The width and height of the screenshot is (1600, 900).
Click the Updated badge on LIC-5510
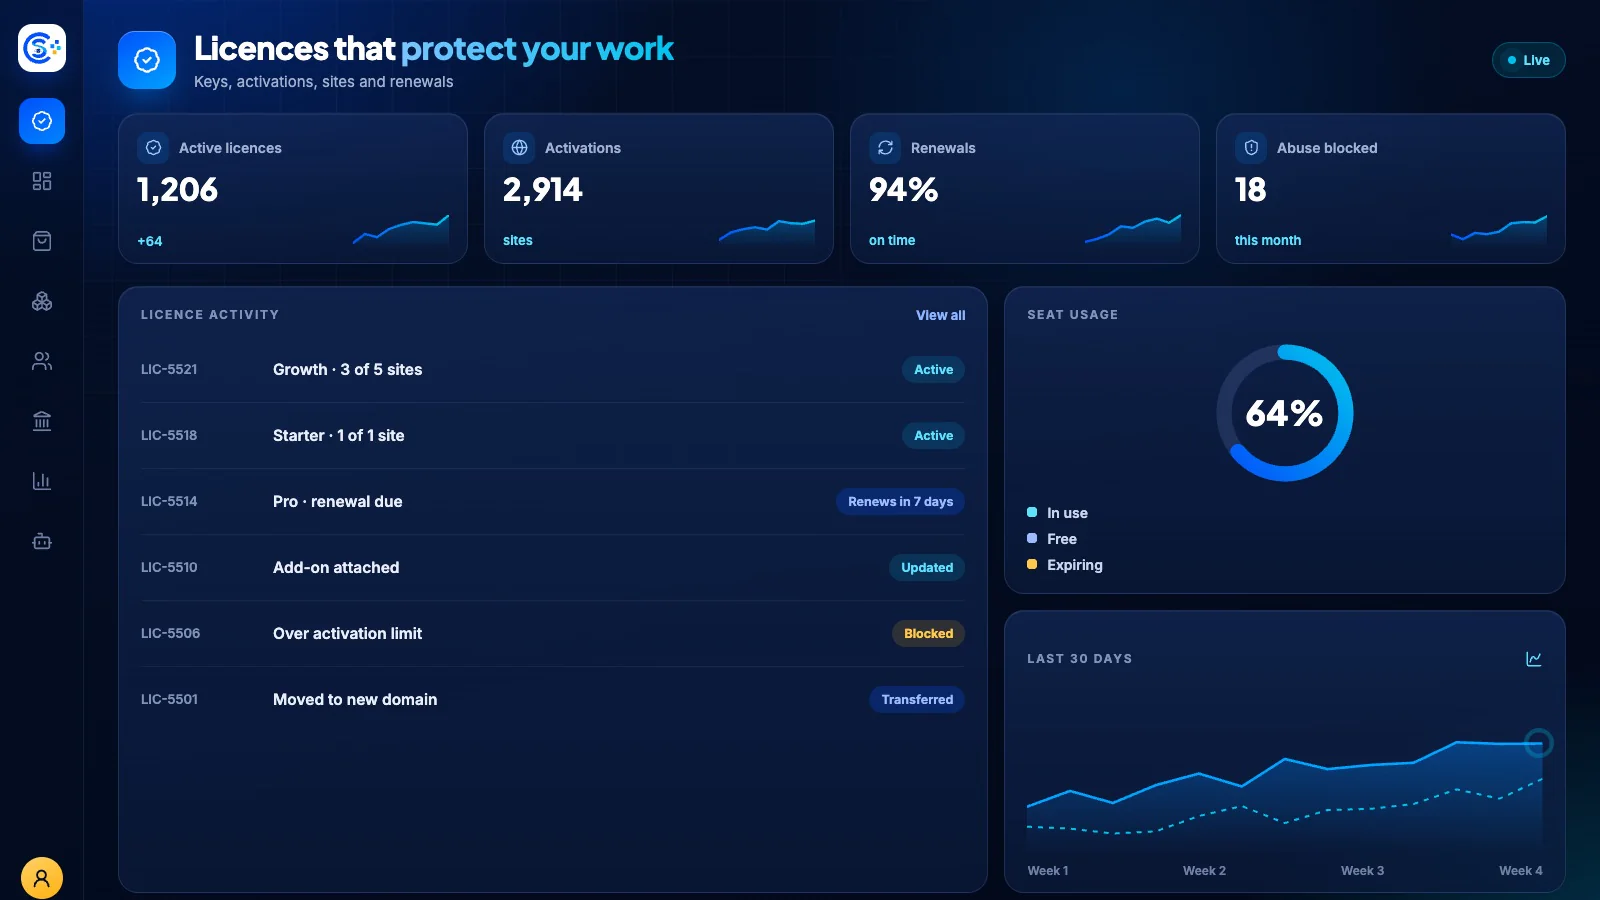click(x=927, y=568)
